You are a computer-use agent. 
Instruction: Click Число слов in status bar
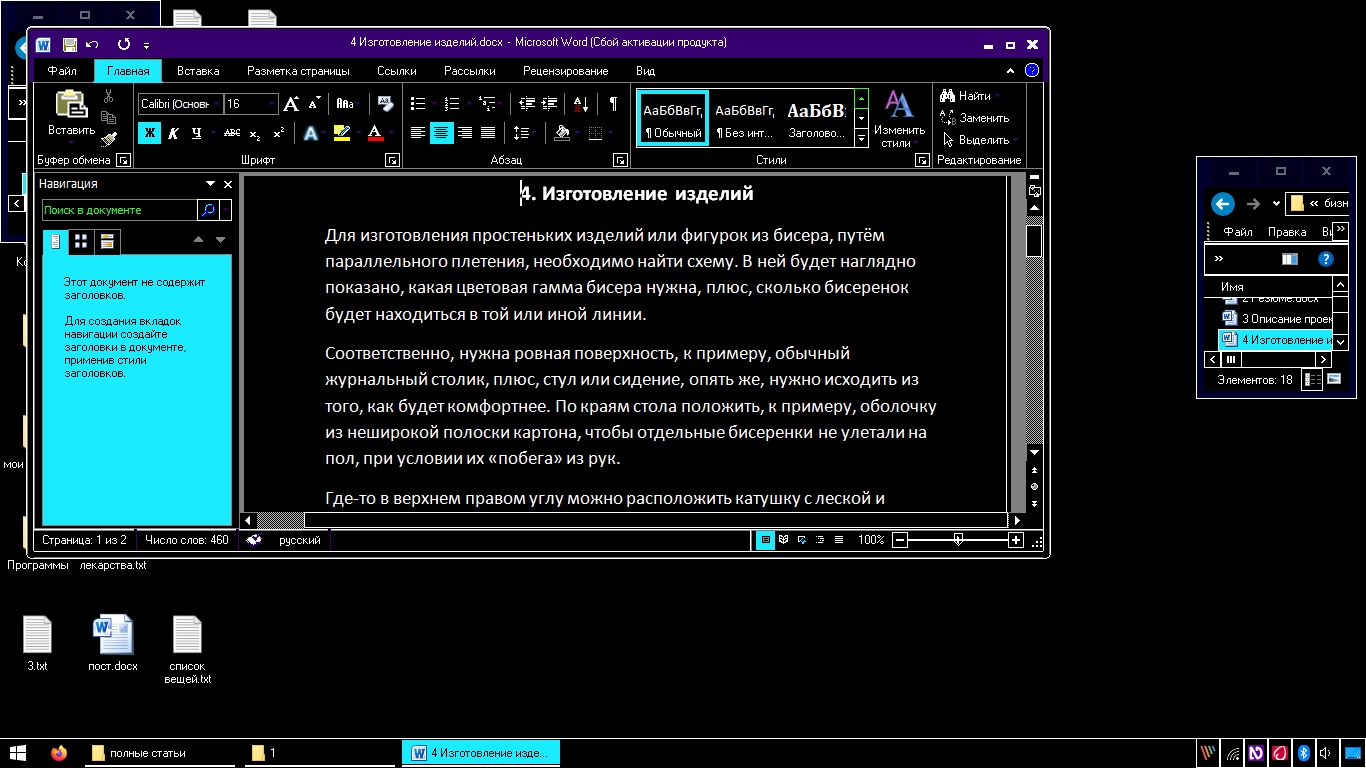[x=186, y=540]
